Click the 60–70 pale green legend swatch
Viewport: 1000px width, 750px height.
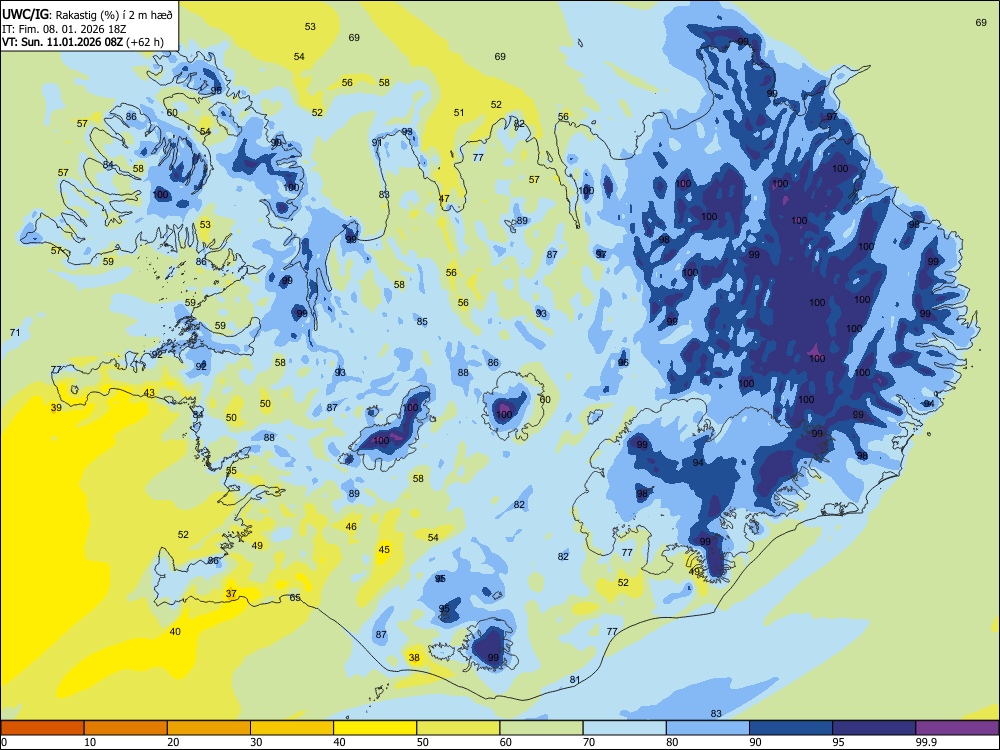(x=541, y=728)
